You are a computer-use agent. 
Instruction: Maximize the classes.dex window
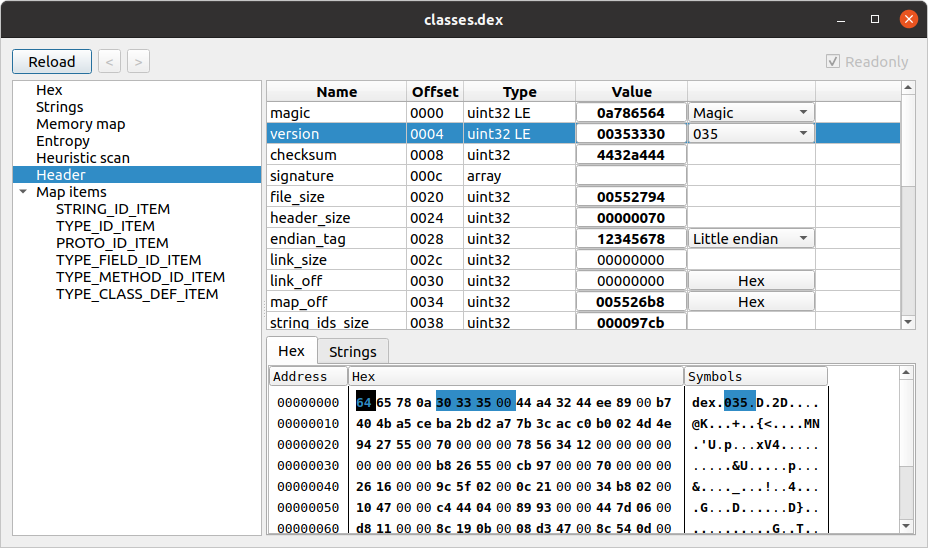pos(875,19)
